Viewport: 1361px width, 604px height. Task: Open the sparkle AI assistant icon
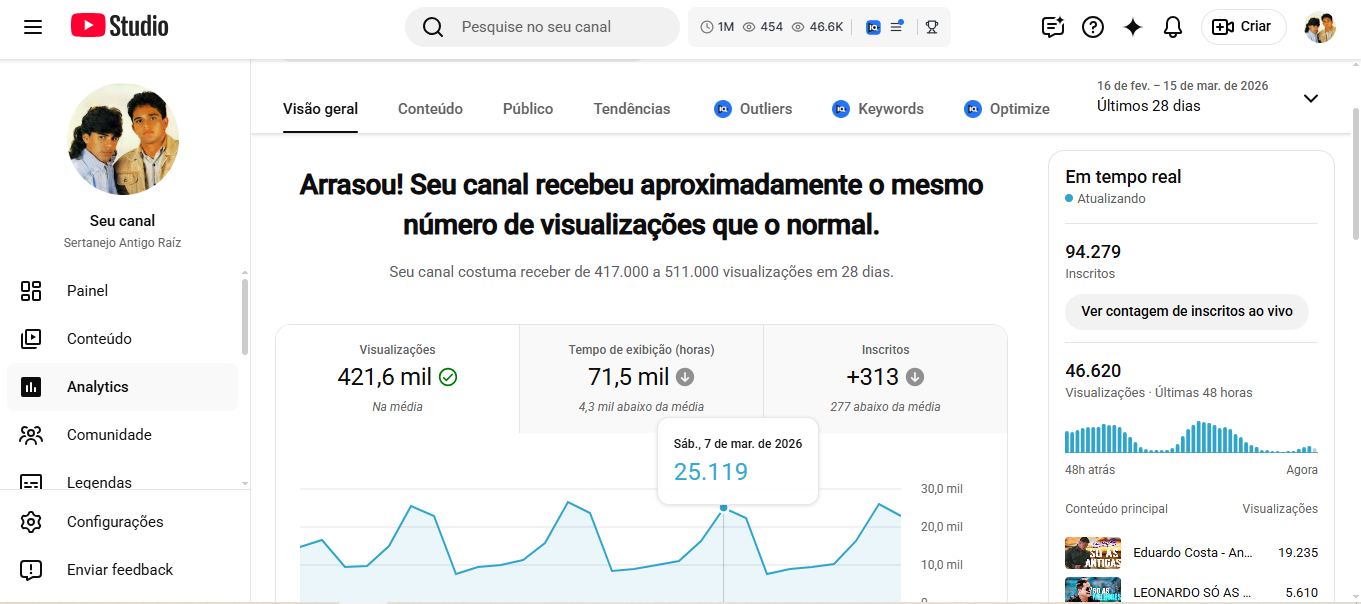point(1133,27)
